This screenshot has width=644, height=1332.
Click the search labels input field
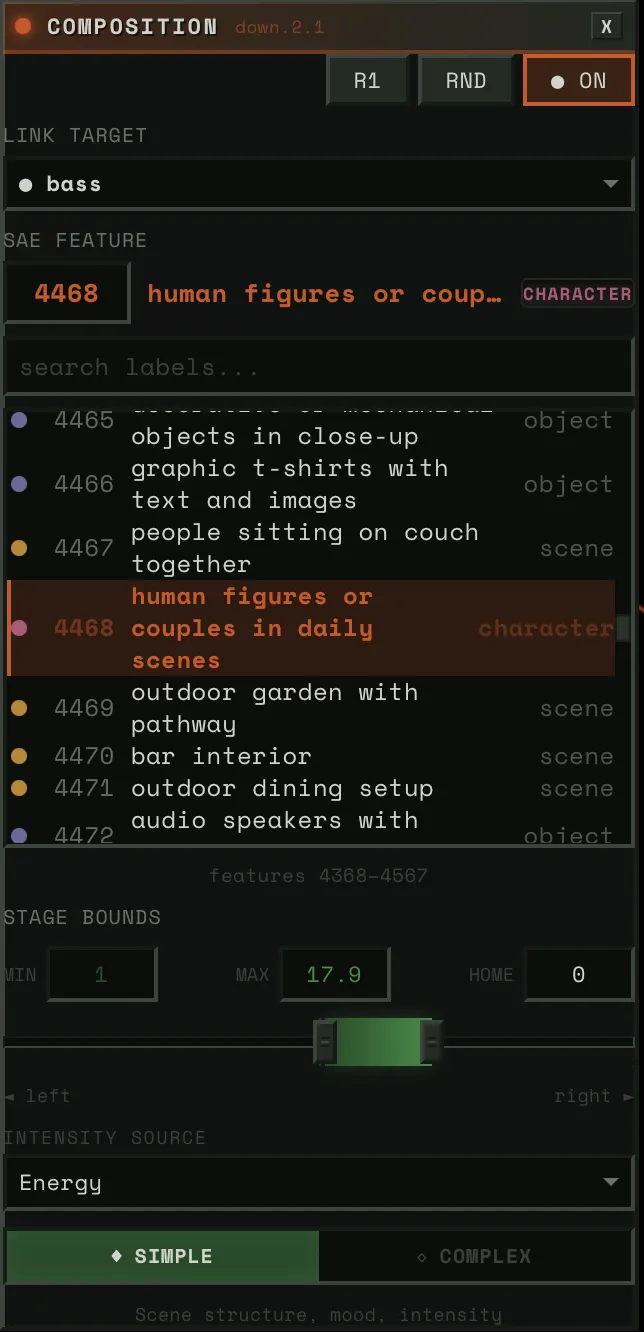pos(319,367)
